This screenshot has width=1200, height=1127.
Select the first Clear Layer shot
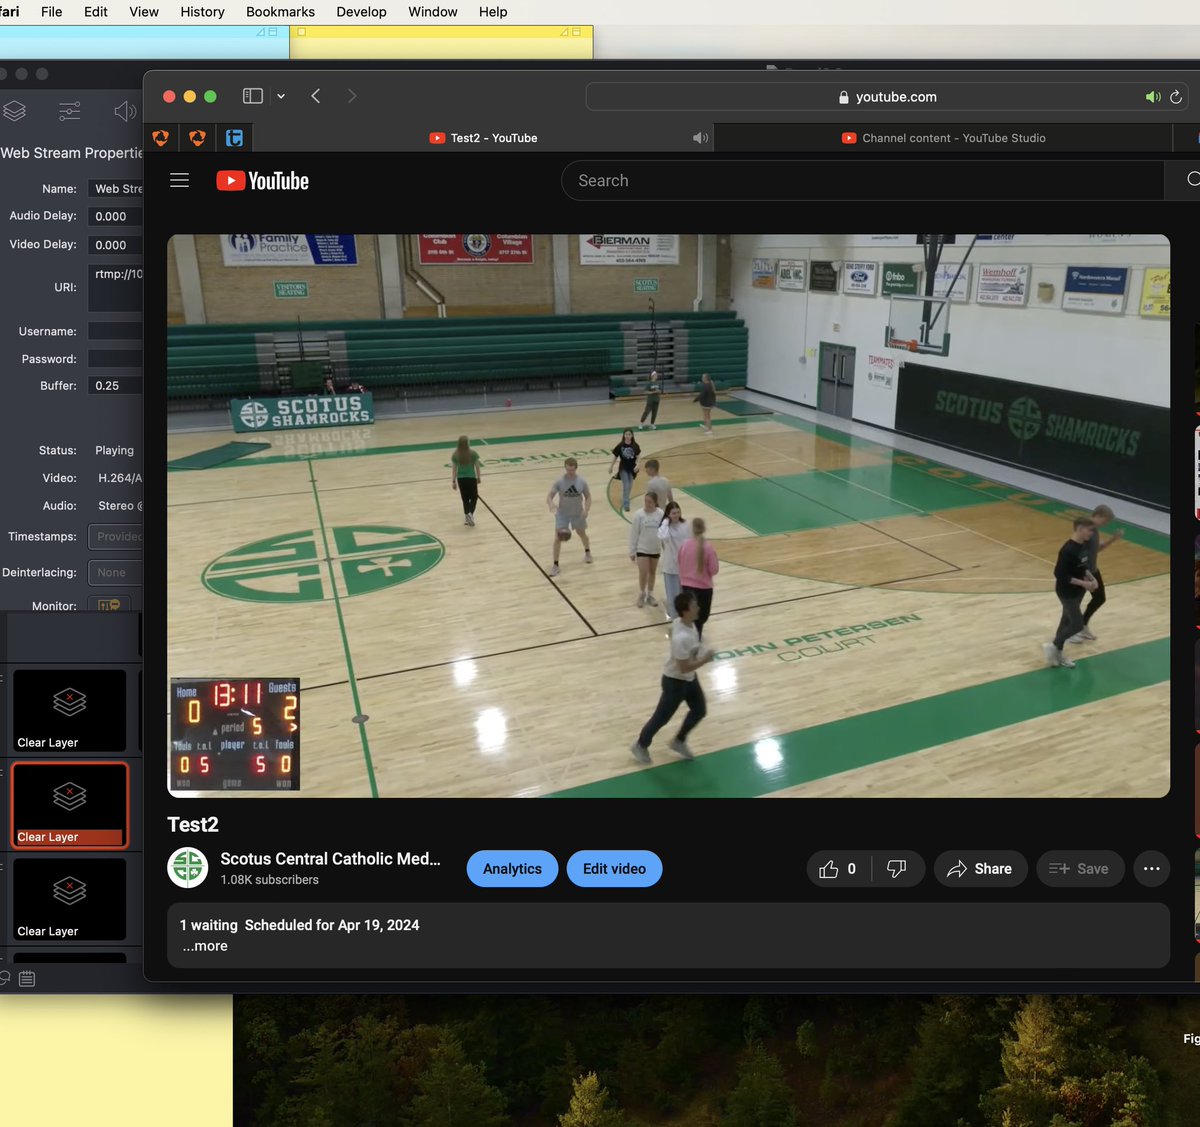(x=69, y=711)
